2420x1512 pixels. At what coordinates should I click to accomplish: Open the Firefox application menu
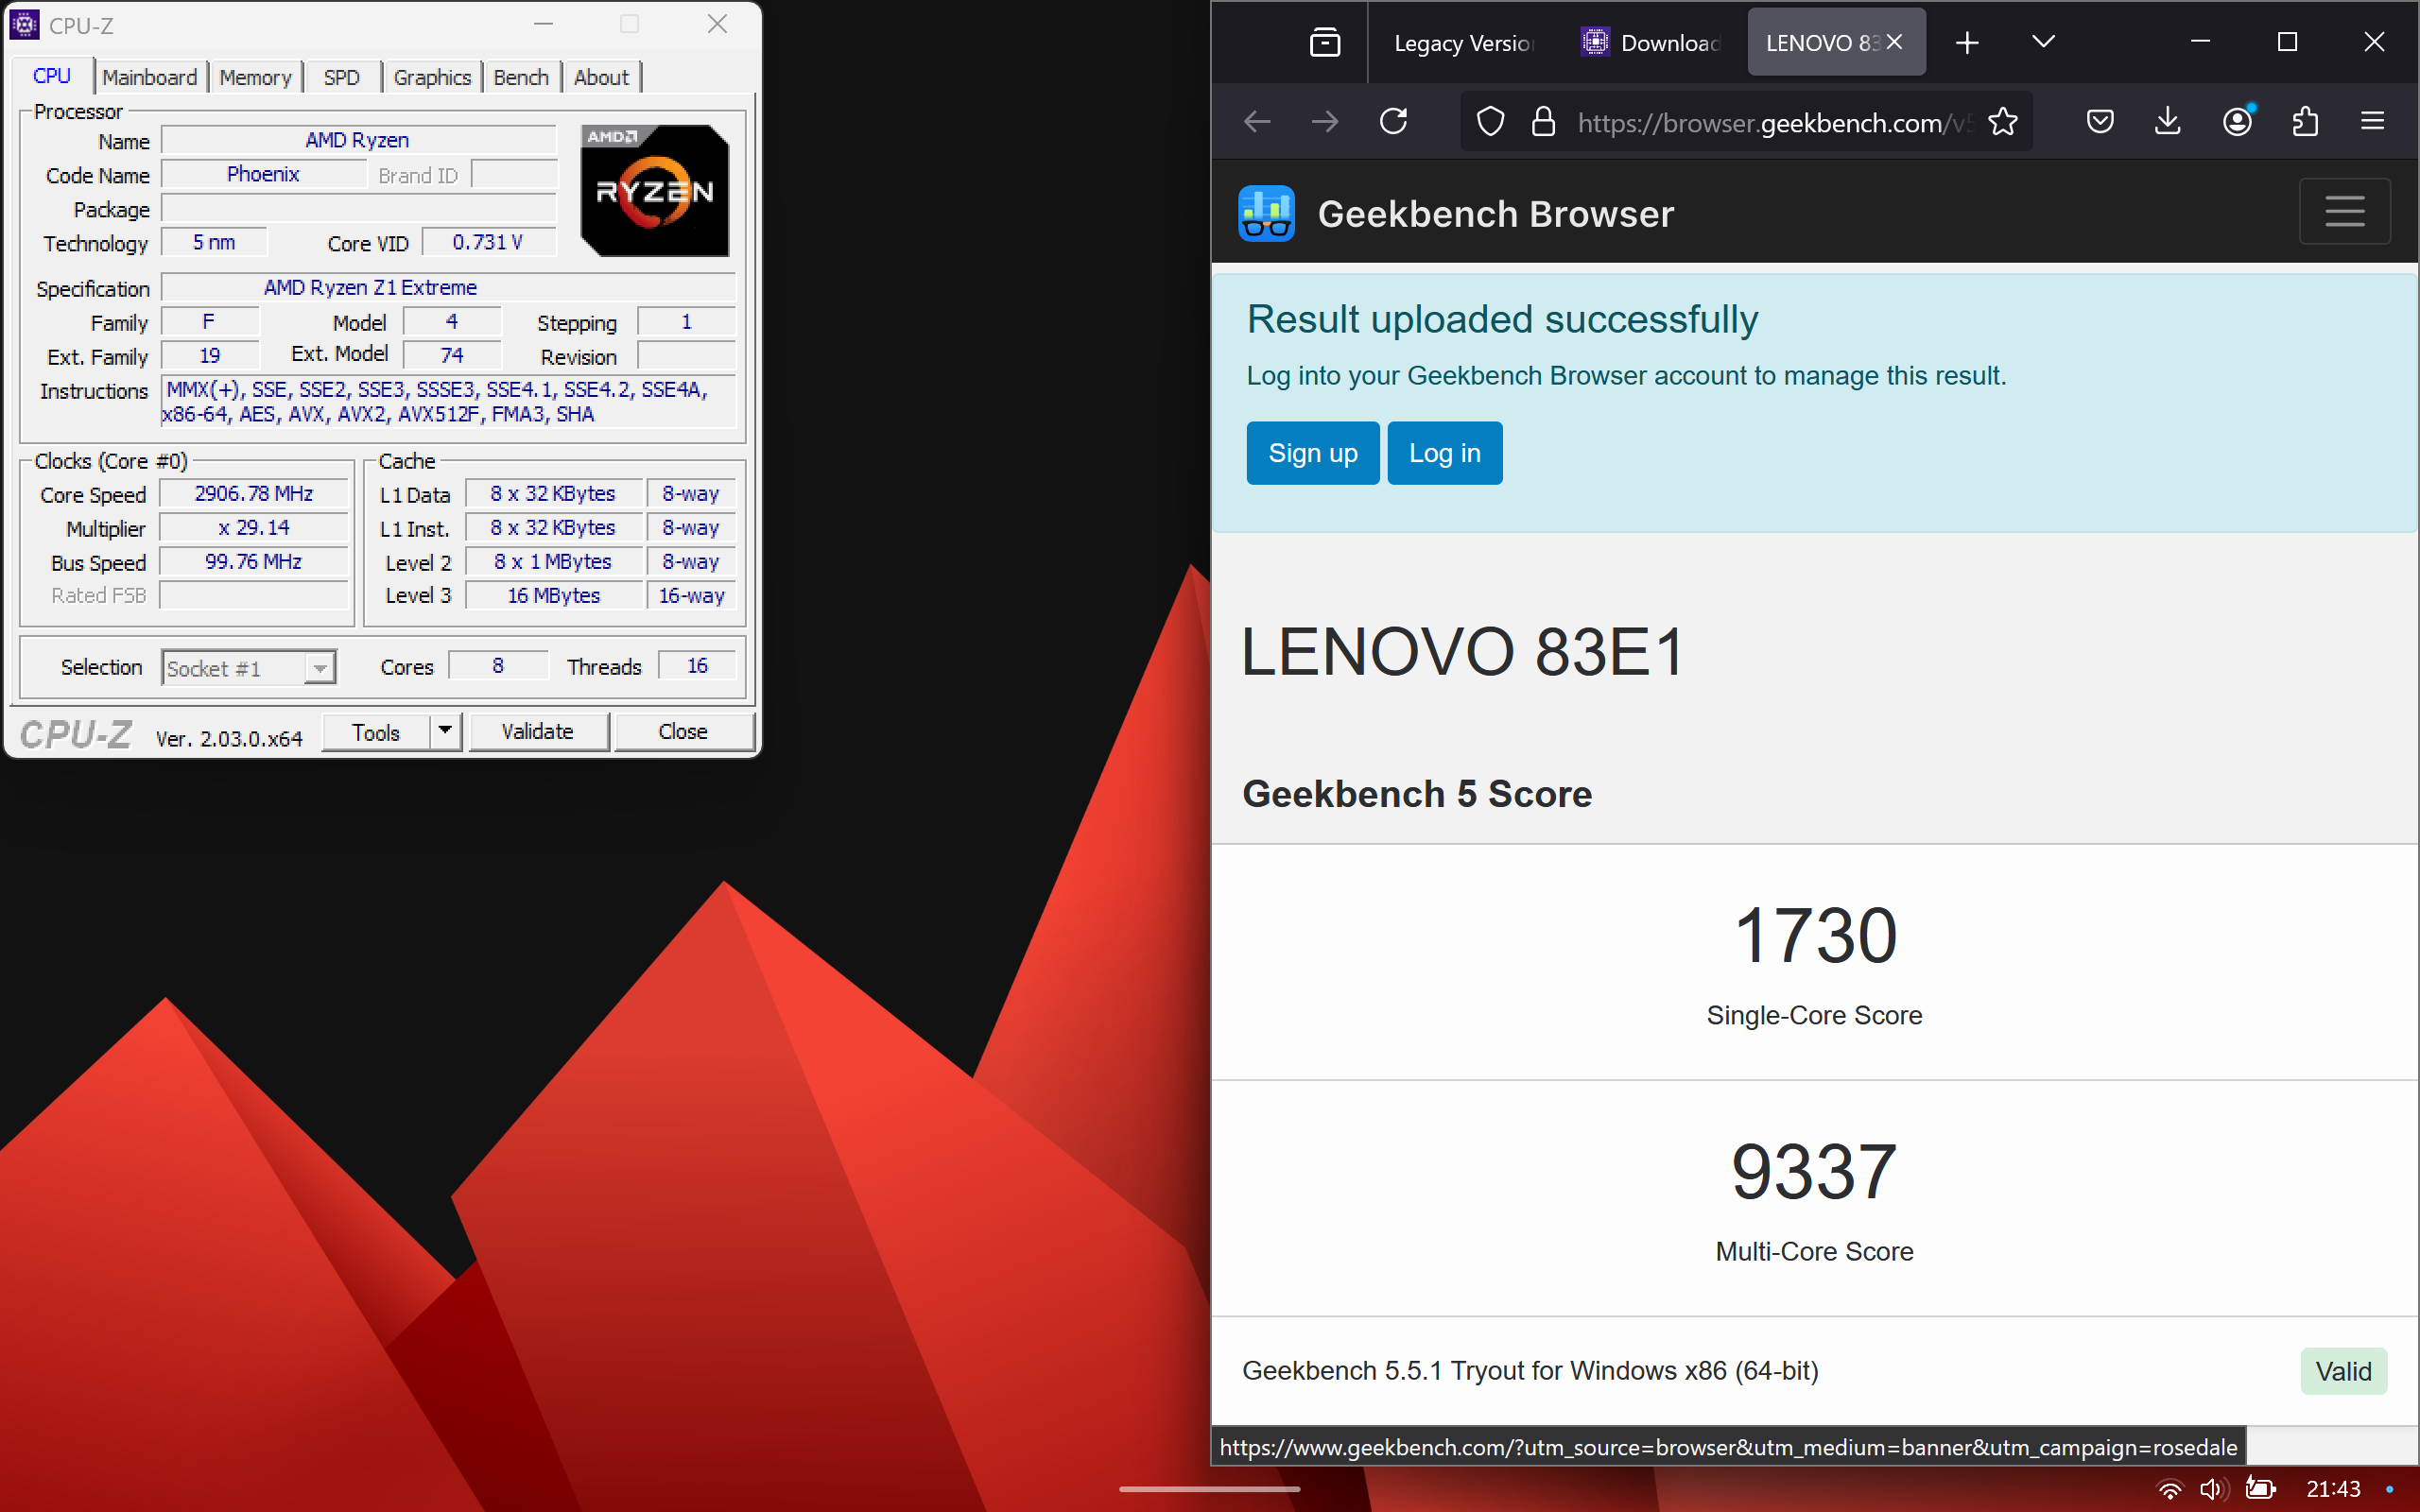2372,122
